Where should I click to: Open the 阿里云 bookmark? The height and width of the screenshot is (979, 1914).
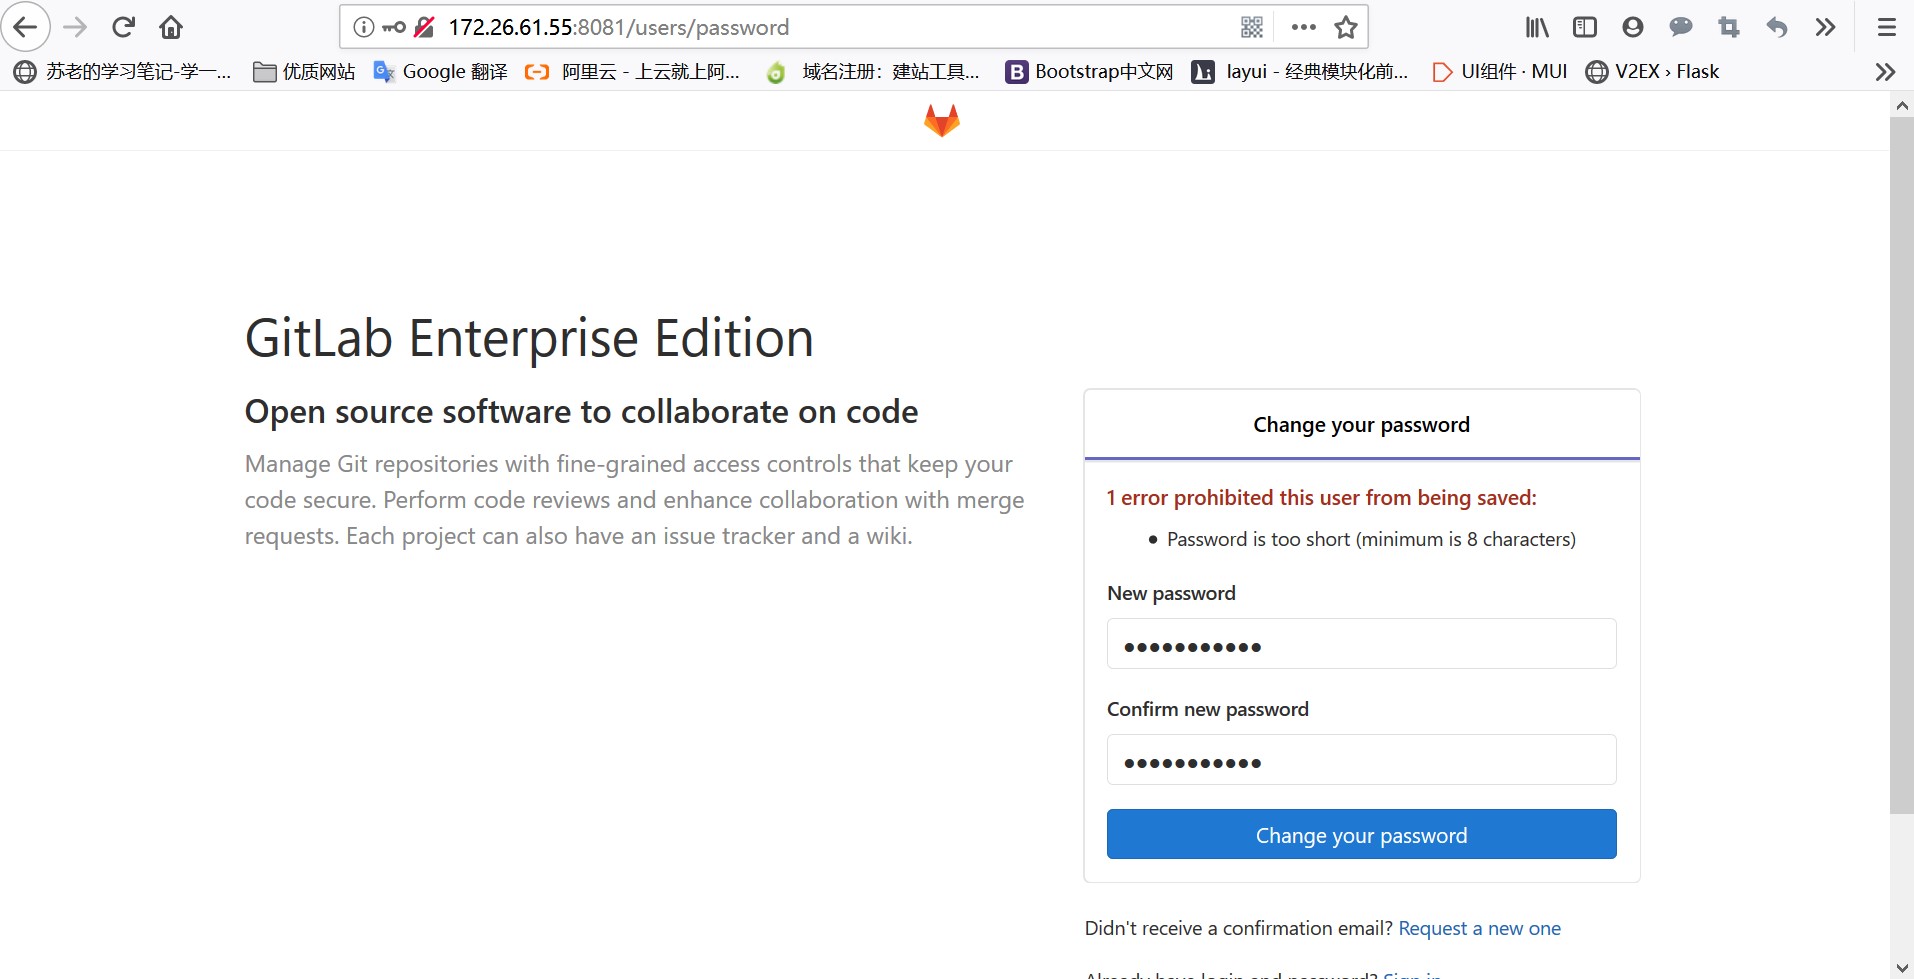(x=633, y=72)
